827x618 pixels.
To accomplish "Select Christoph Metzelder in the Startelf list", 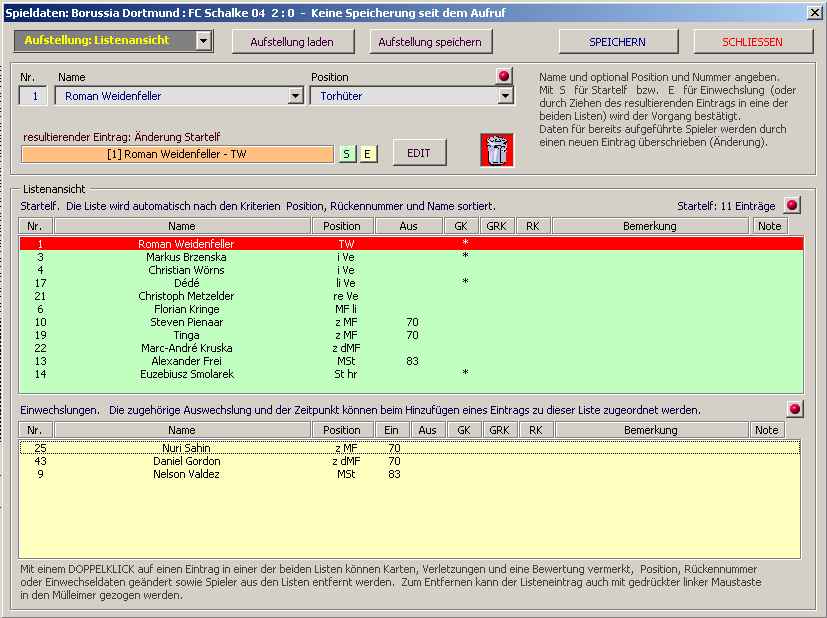I will [x=411, y=296].
